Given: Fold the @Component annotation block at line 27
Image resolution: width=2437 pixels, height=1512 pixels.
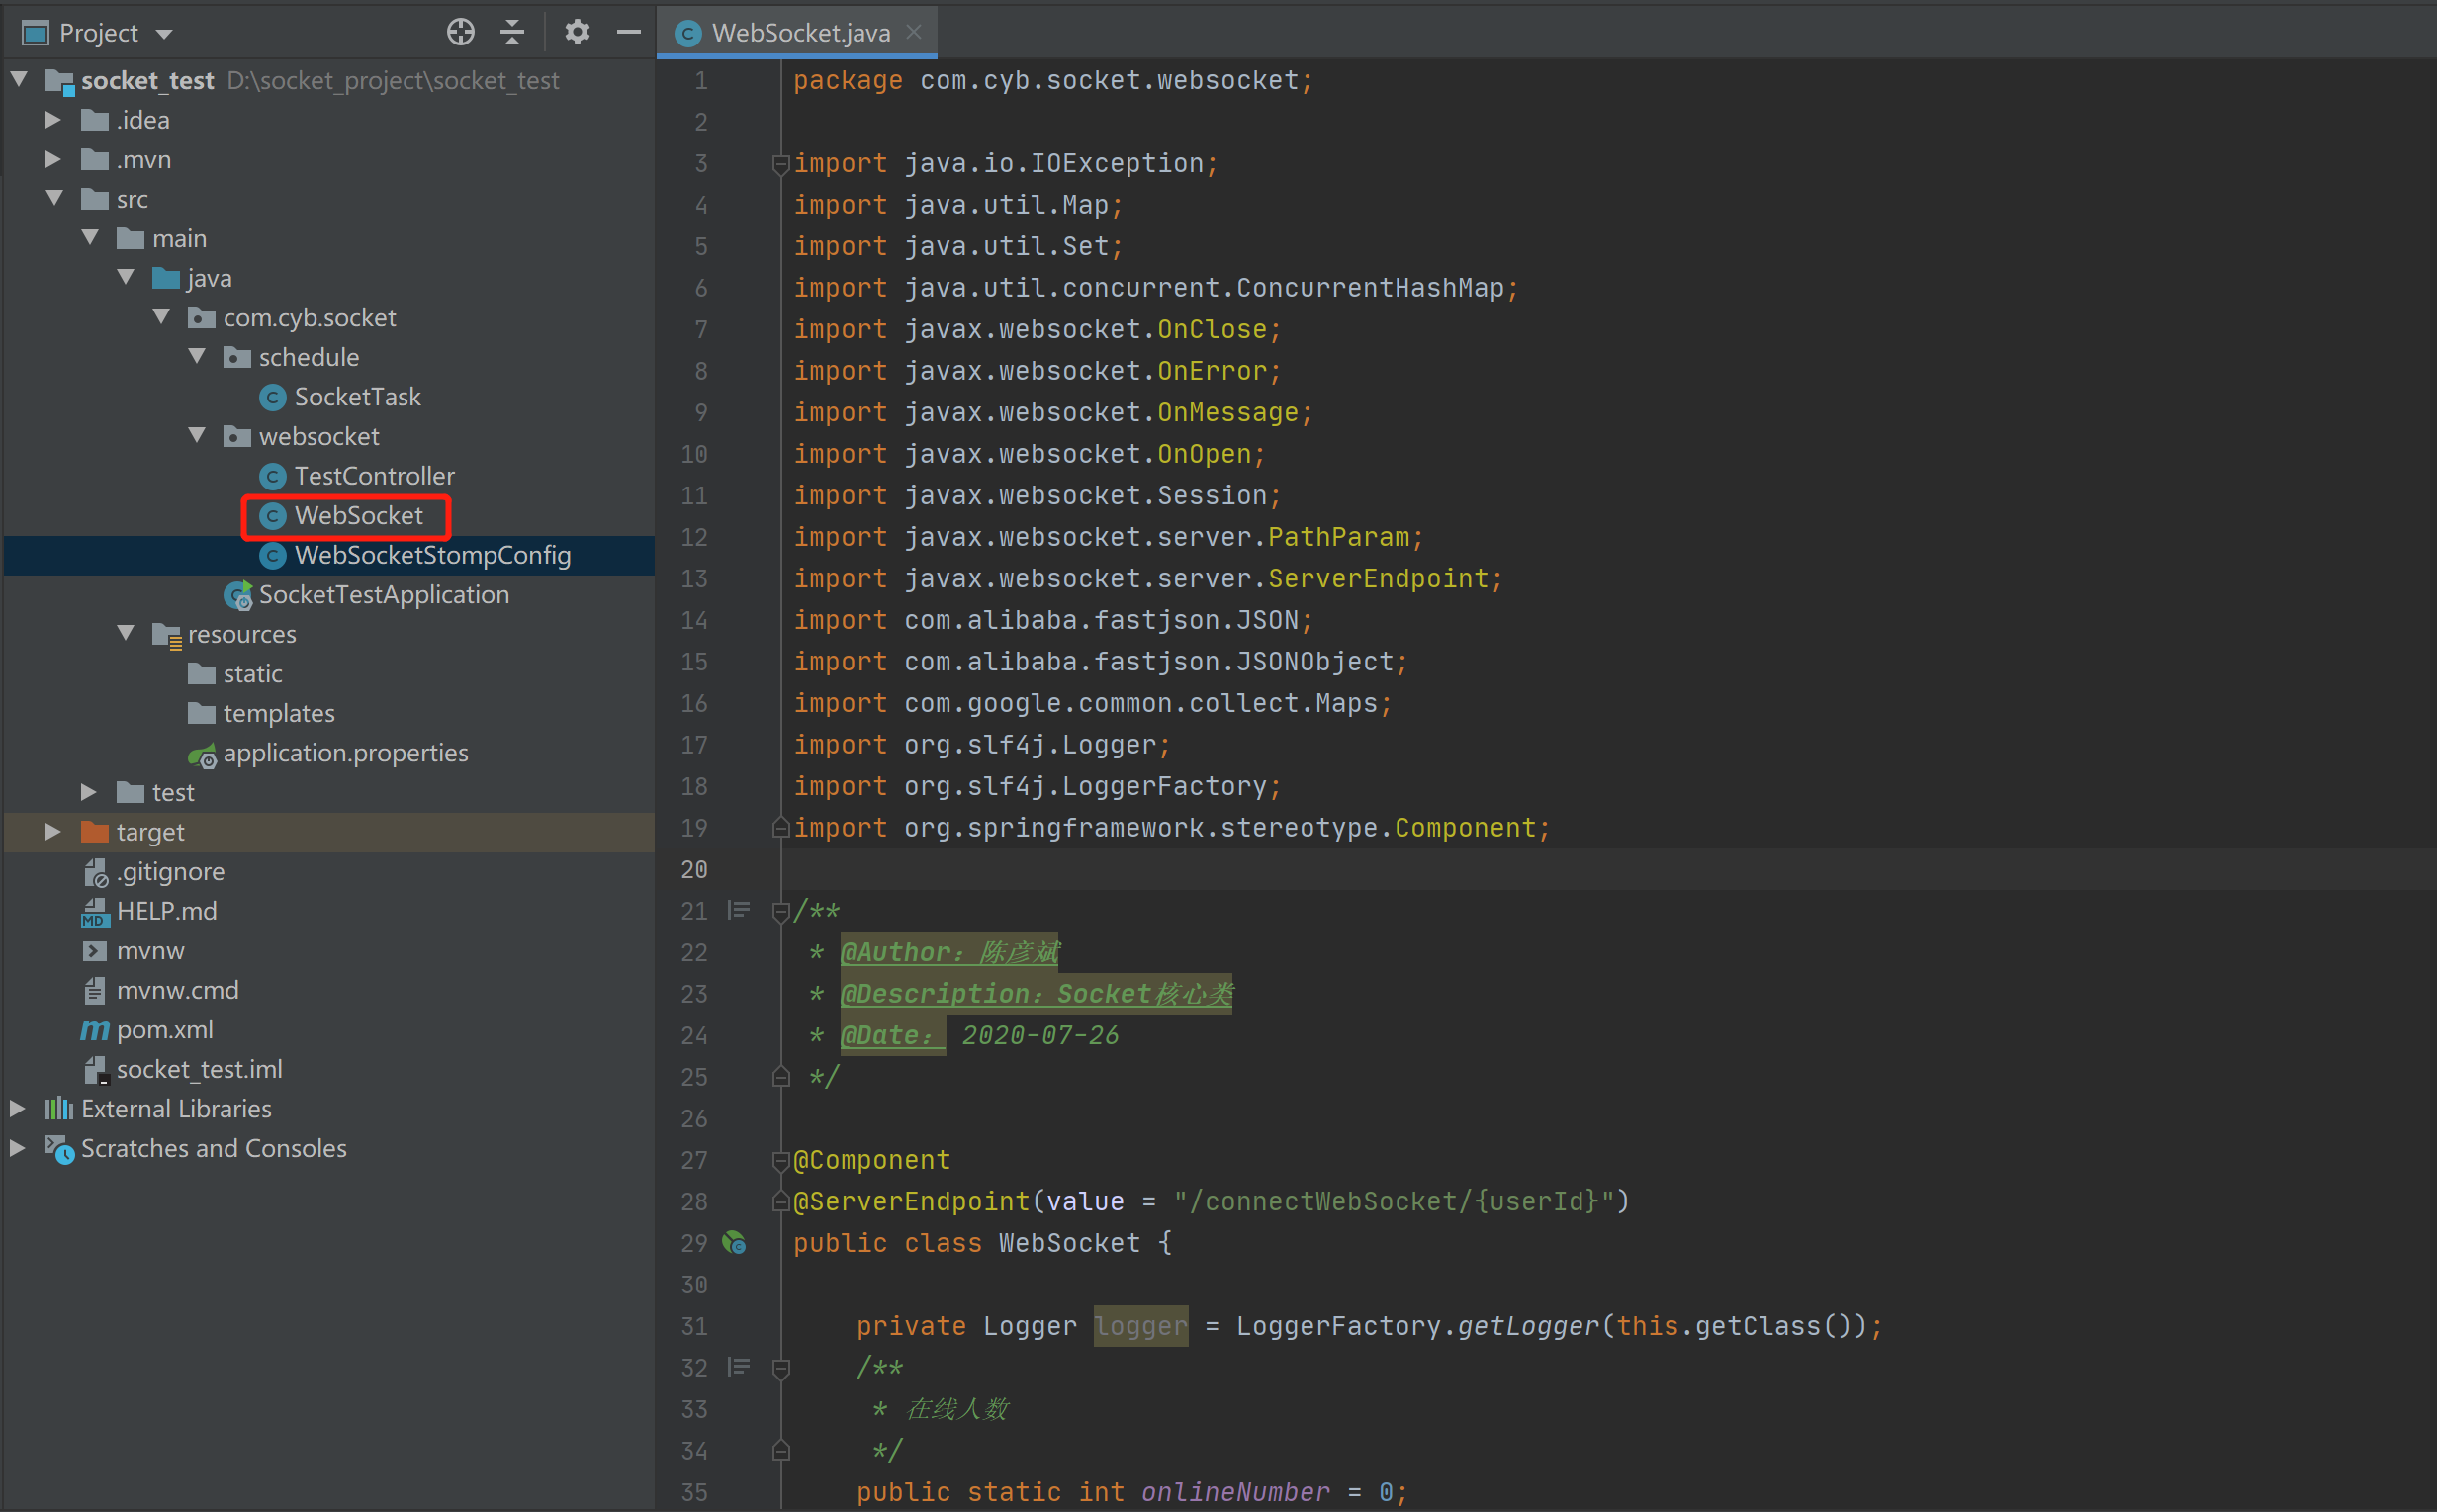Looking at the screenshot, I should (x=781, y=1161).
